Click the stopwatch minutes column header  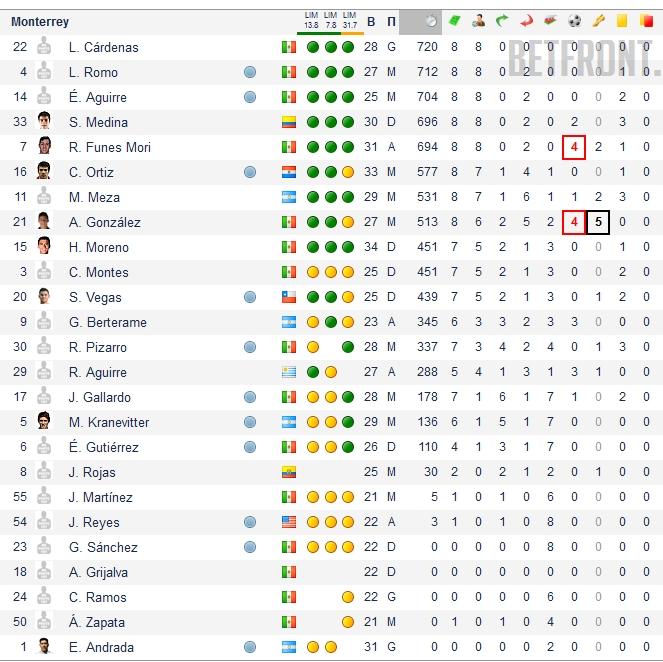click(x=429, y=21)
